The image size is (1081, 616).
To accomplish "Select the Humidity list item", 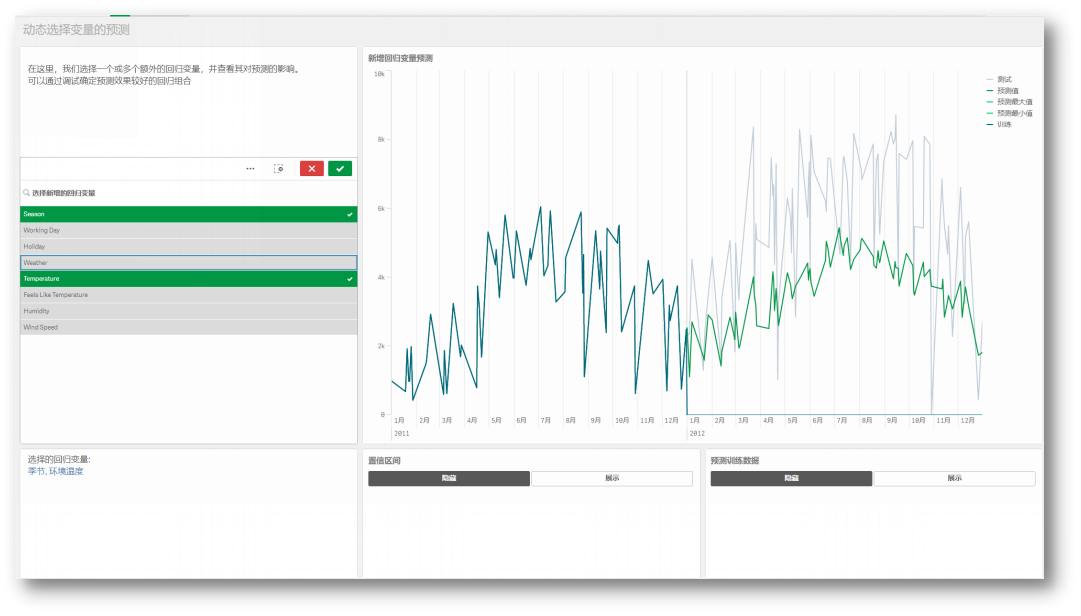I will click(x=189, y=311).
